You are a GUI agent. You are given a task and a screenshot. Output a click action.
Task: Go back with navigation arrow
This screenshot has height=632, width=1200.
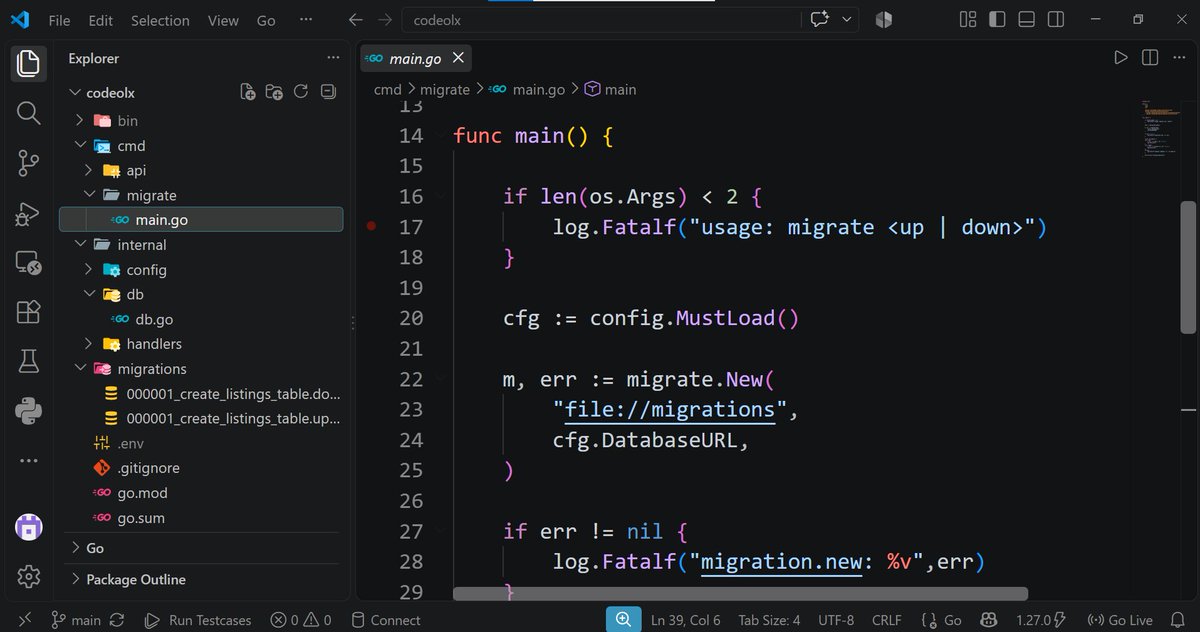tap(355, 20)
